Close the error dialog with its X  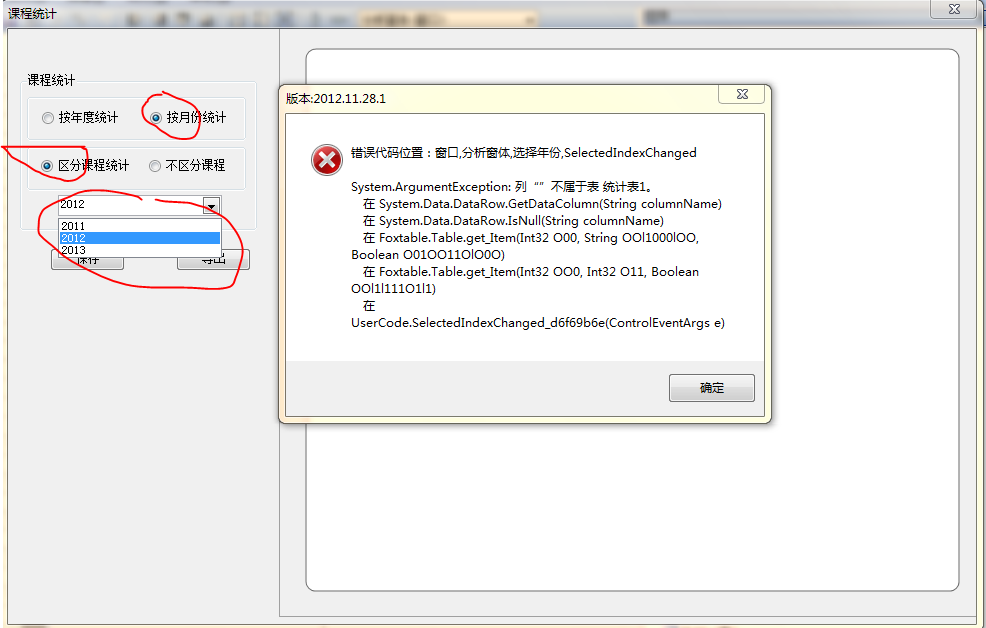pyautogui.click(x=742, y=94)
